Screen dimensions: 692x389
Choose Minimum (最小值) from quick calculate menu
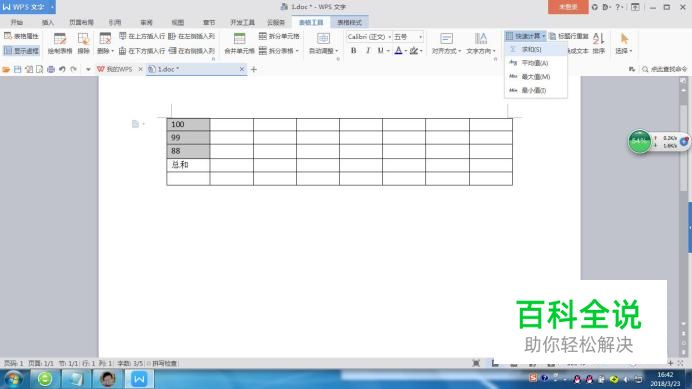click(535, 90)
